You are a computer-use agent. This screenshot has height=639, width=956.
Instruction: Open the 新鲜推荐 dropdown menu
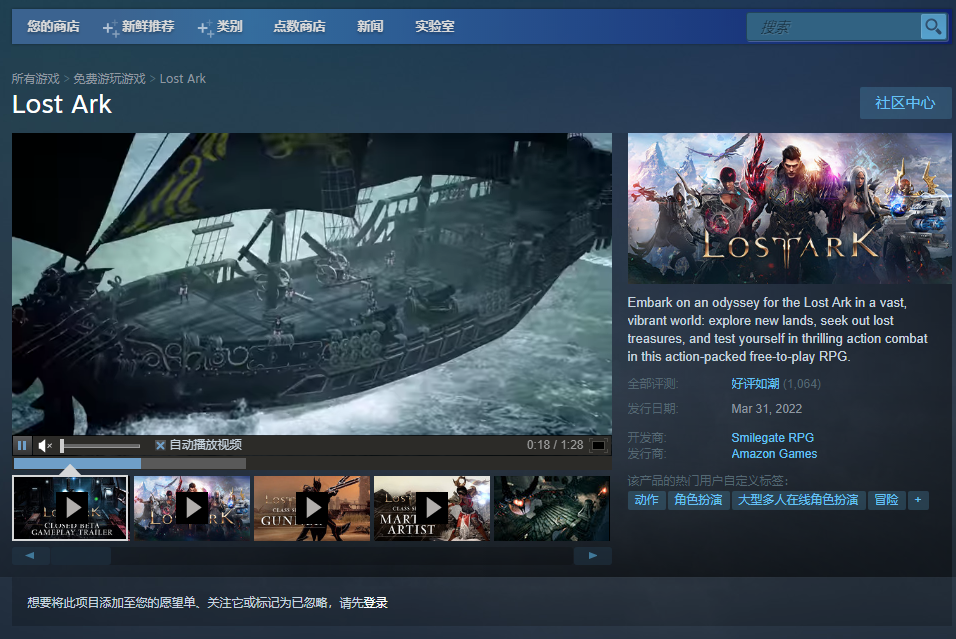[139, 26]
